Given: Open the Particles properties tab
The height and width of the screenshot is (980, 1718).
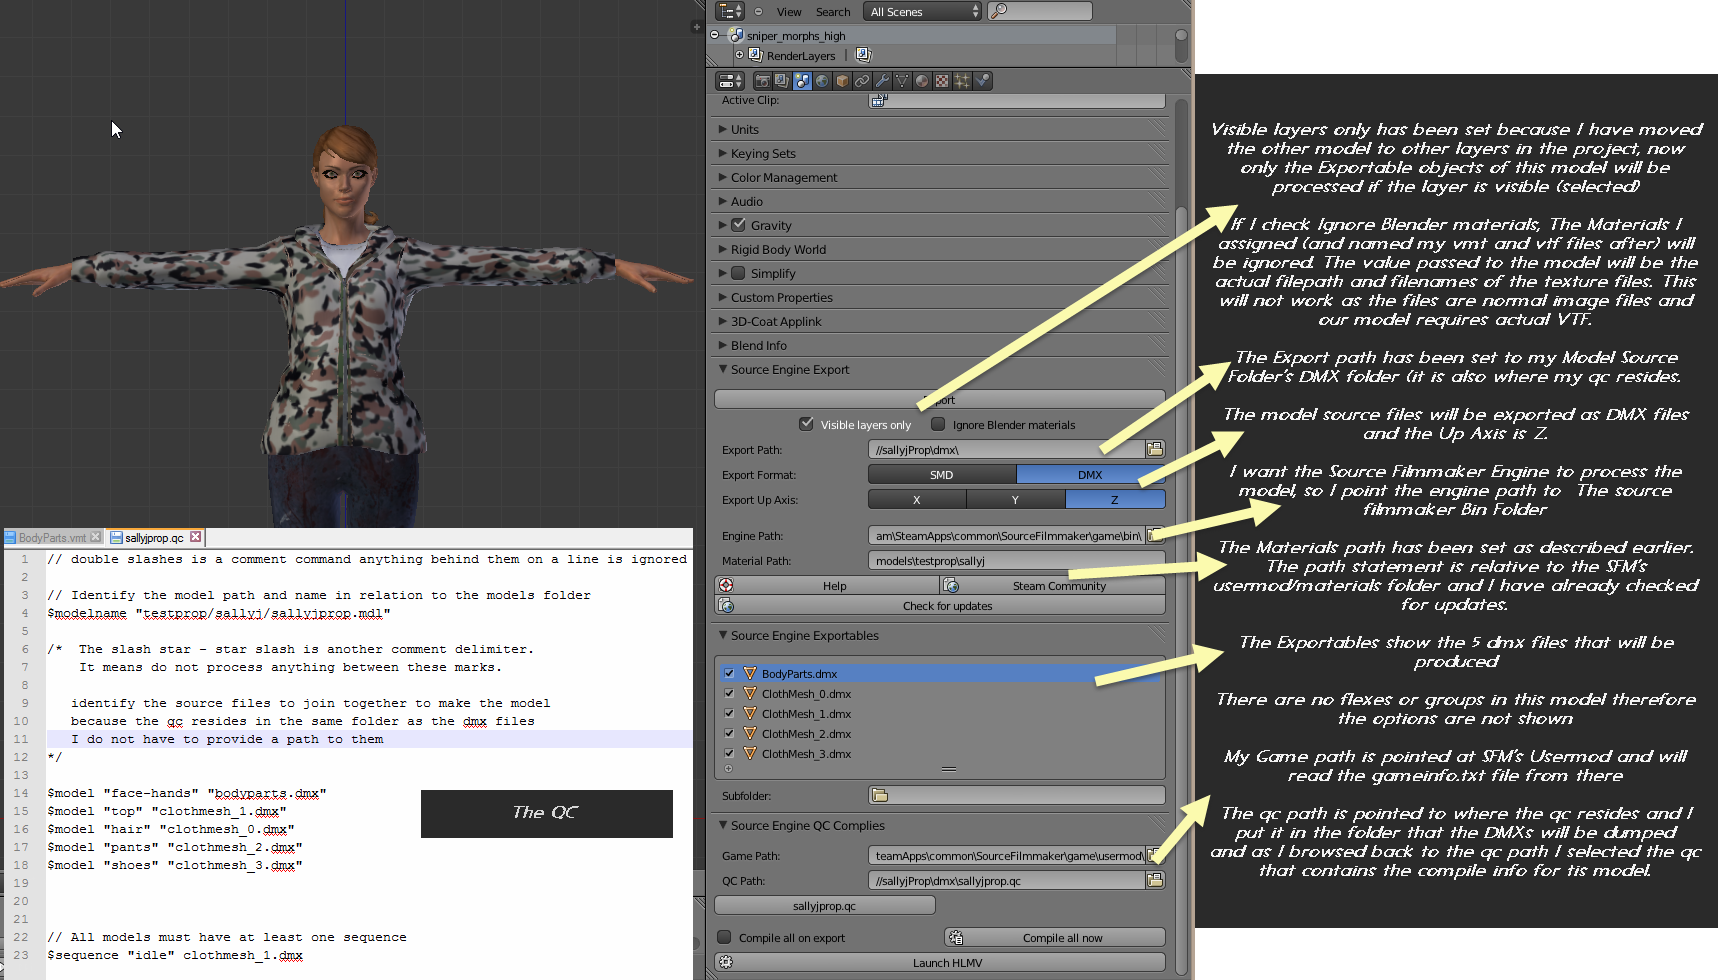Looking at the screenshot, I should click(x=962, y=81).
